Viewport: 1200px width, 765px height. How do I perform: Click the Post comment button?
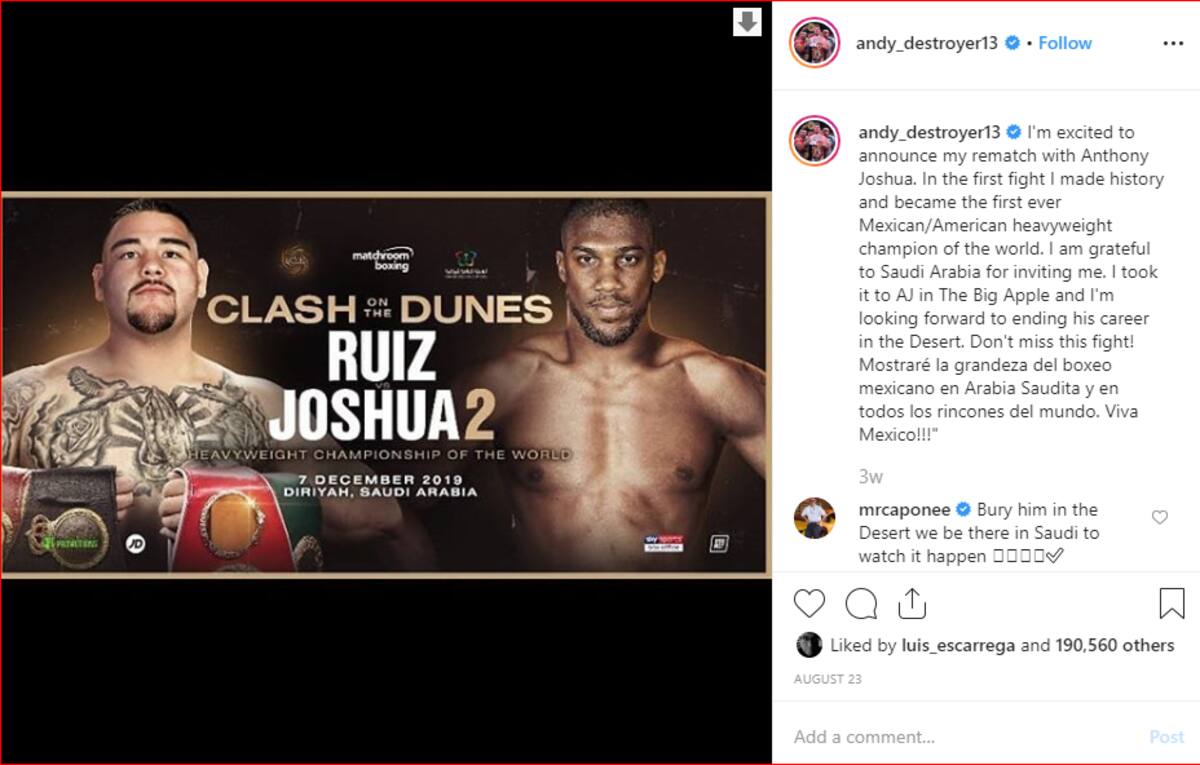1167,737
